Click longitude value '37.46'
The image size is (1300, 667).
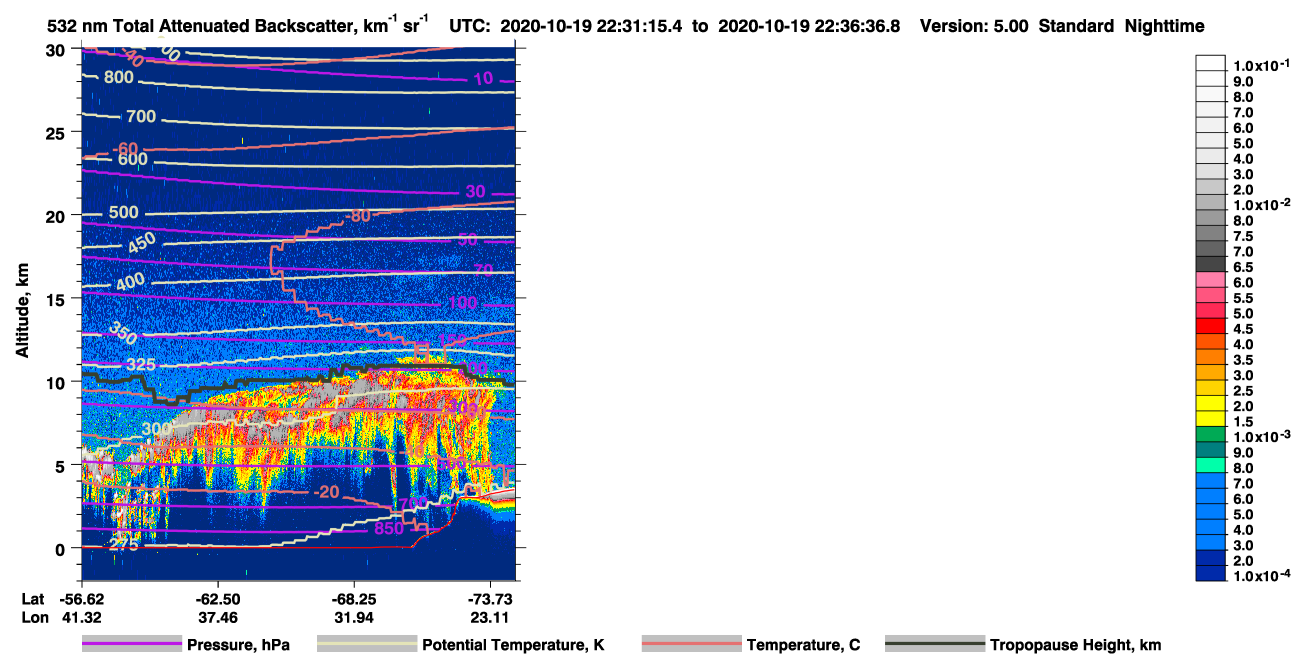point(218,617)
